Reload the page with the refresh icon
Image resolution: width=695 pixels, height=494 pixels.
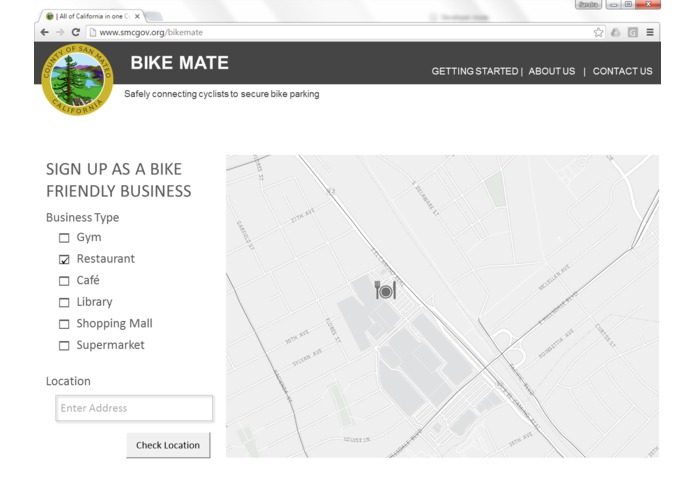coord(76,32)
